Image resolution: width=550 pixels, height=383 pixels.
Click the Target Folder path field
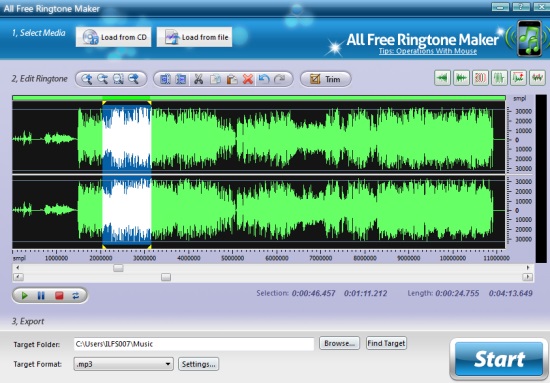pos(194,344)
